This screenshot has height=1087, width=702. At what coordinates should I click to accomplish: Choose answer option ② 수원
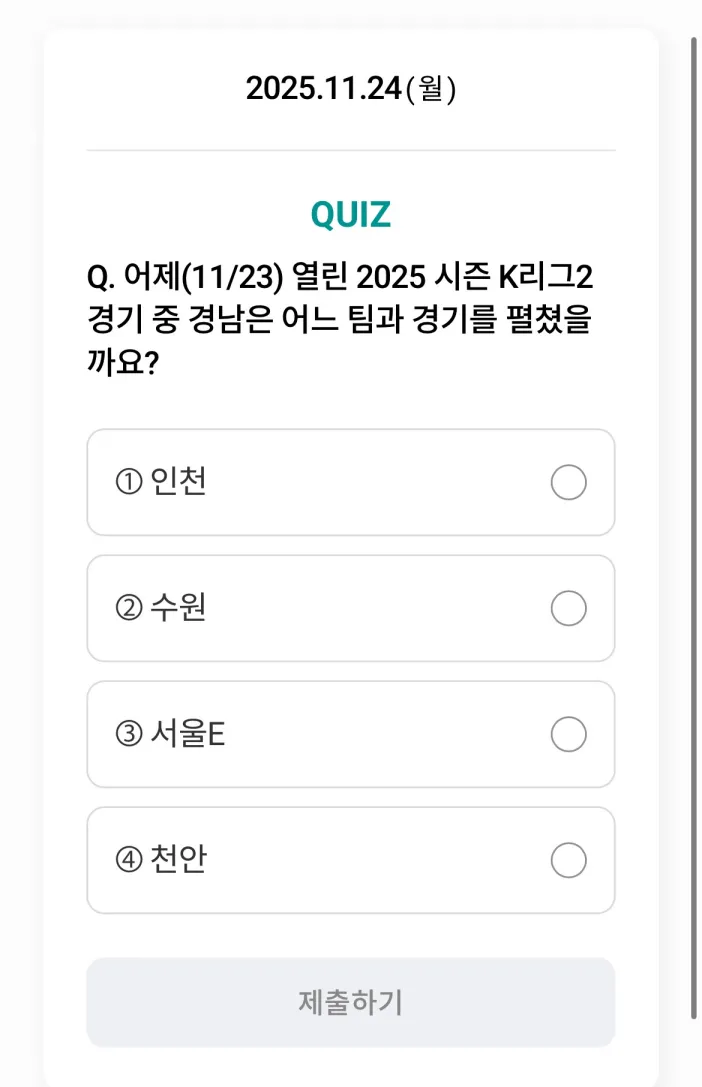pos(350,609)
